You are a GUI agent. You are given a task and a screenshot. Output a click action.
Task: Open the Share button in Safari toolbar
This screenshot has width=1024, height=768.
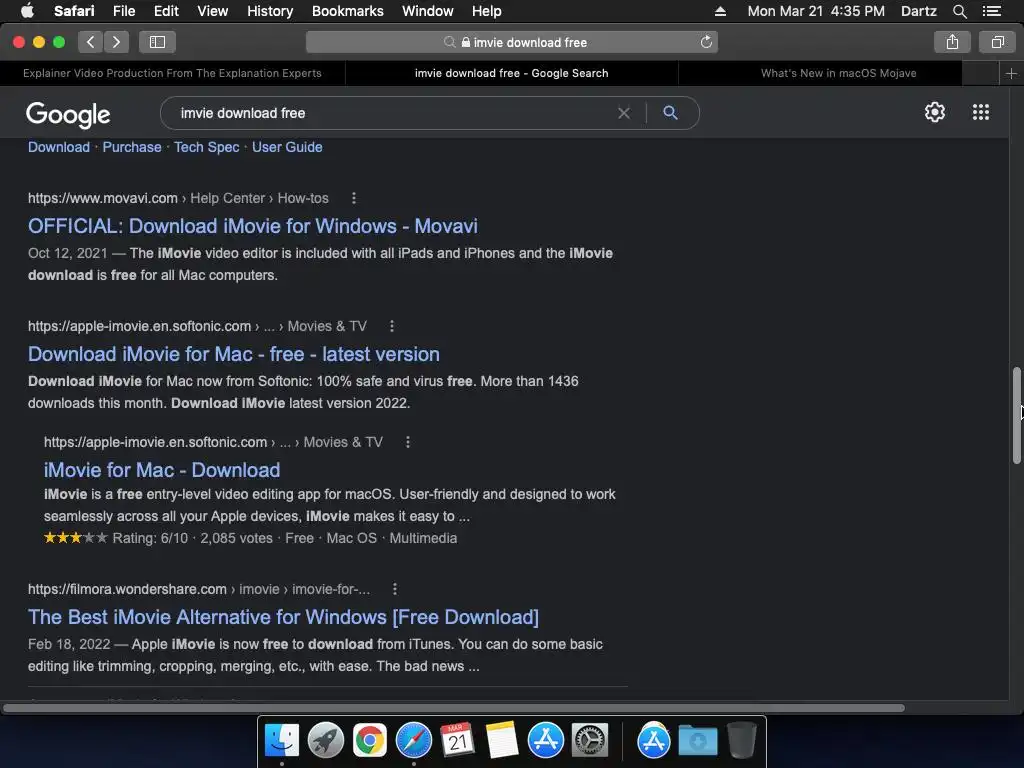[952, 42]
